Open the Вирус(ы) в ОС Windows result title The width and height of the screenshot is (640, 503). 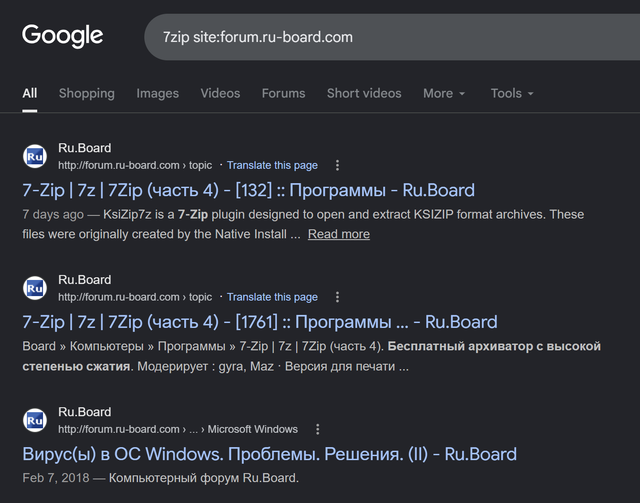(269, 454)
